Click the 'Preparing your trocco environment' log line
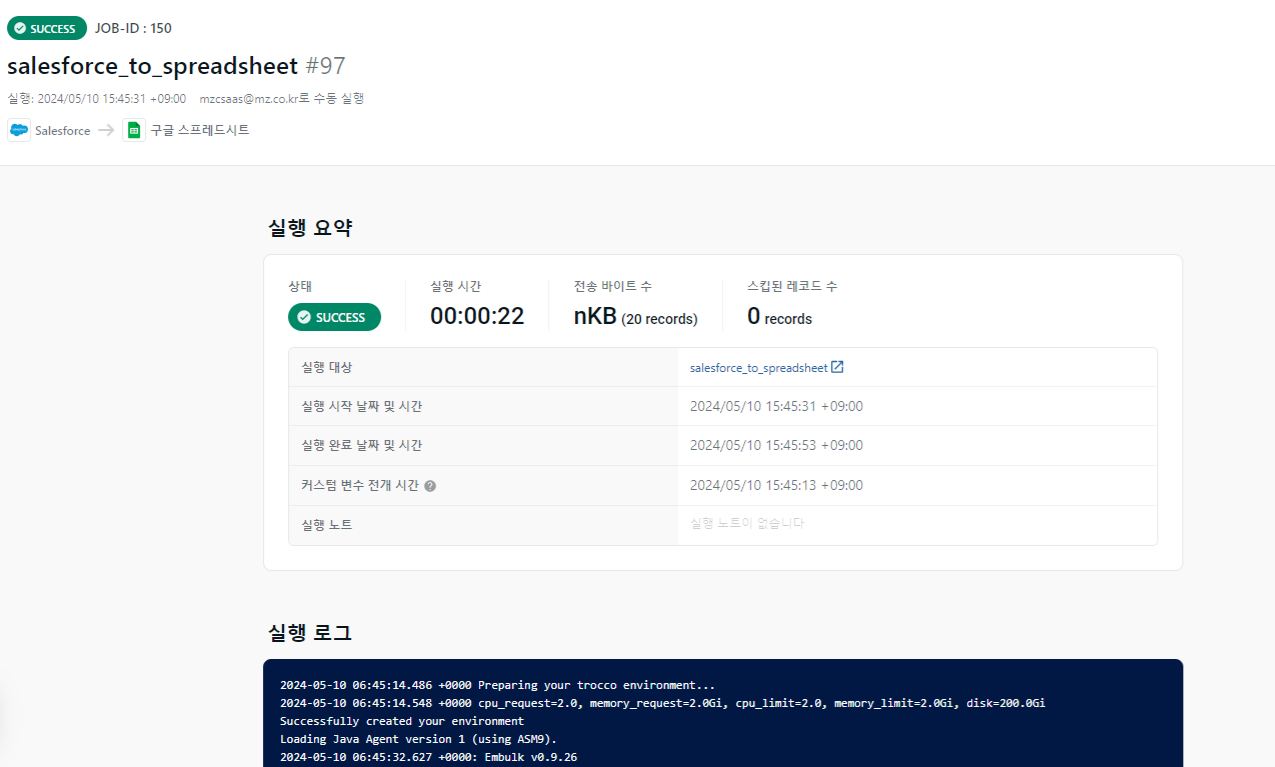The width and height of the screenshot is (1275, 767). (497, 686)
